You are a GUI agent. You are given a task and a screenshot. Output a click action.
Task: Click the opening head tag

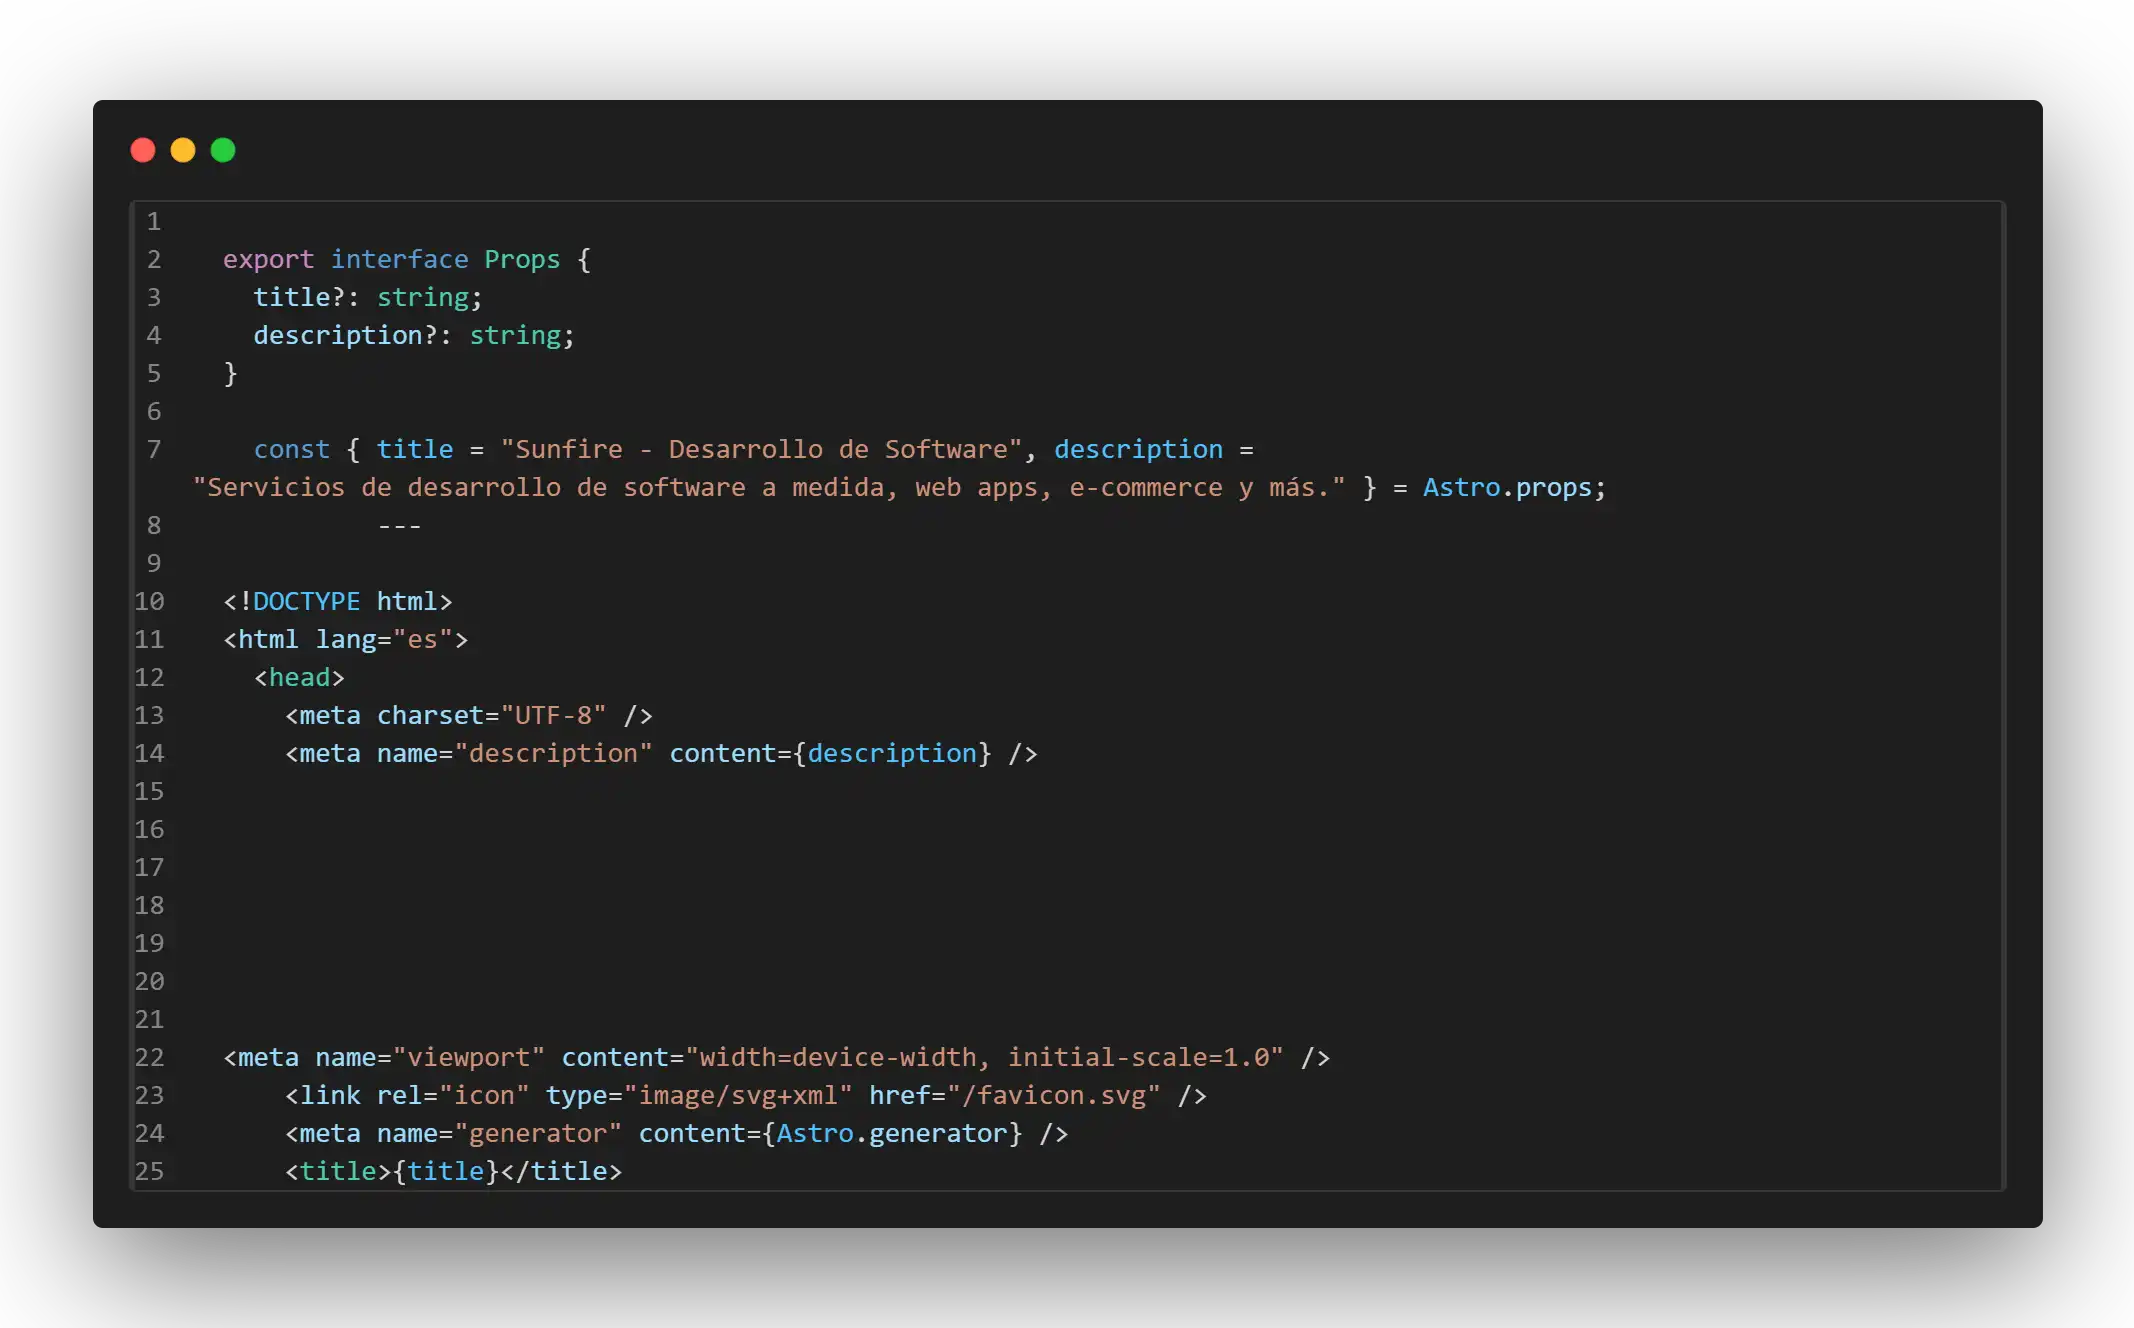[299, 677]
